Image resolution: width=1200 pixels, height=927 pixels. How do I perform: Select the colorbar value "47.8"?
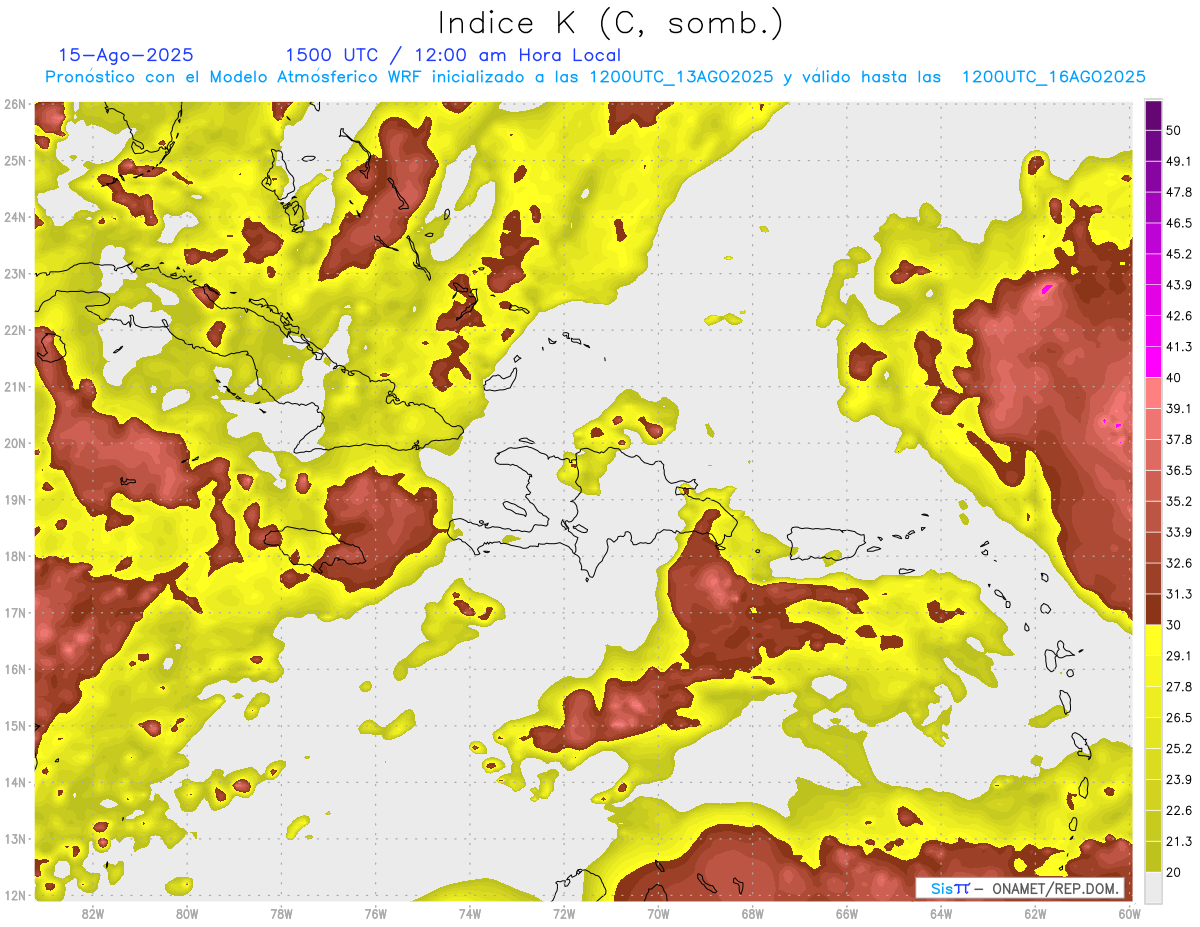point(1178,191)
